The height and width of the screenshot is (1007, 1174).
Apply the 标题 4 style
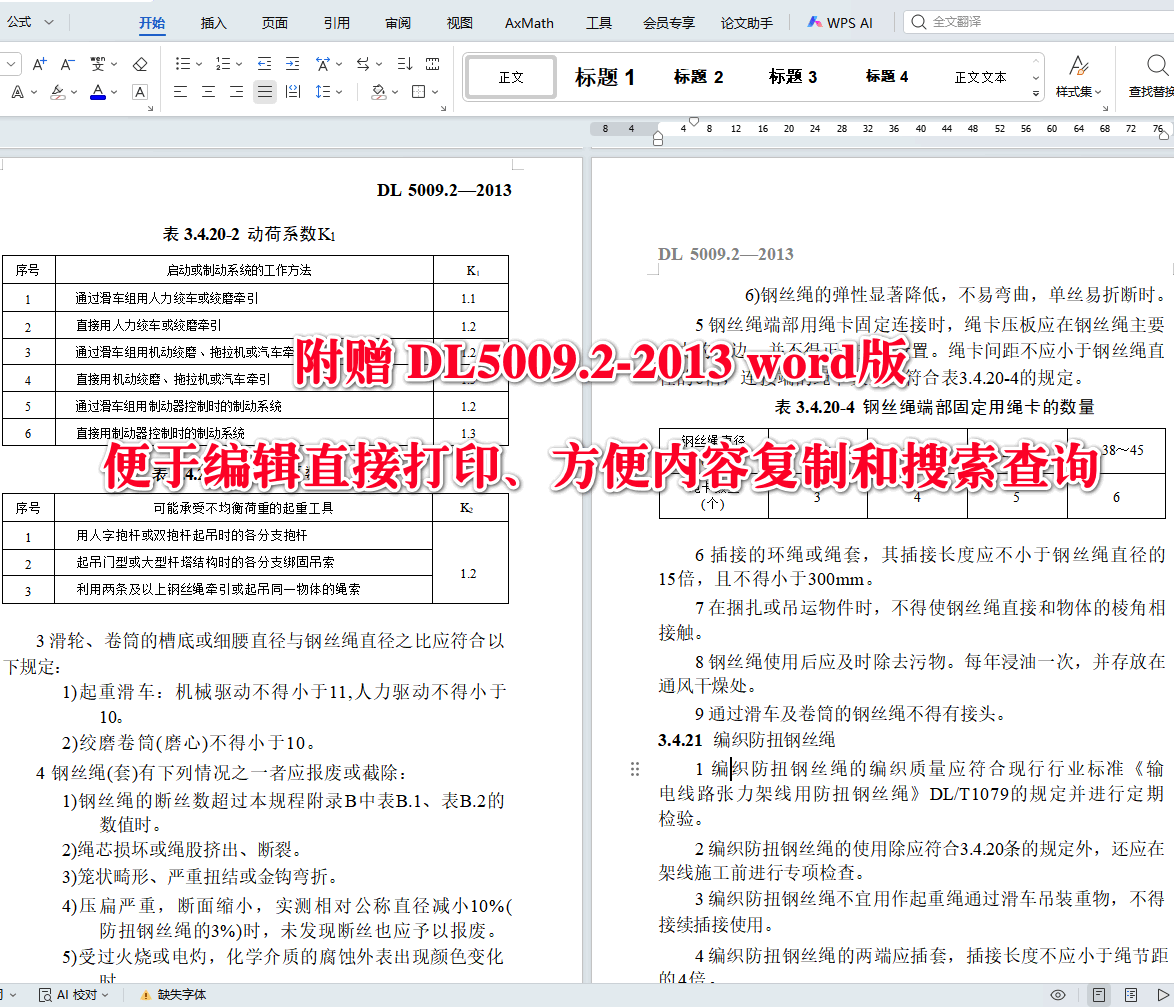pos(886,77)
